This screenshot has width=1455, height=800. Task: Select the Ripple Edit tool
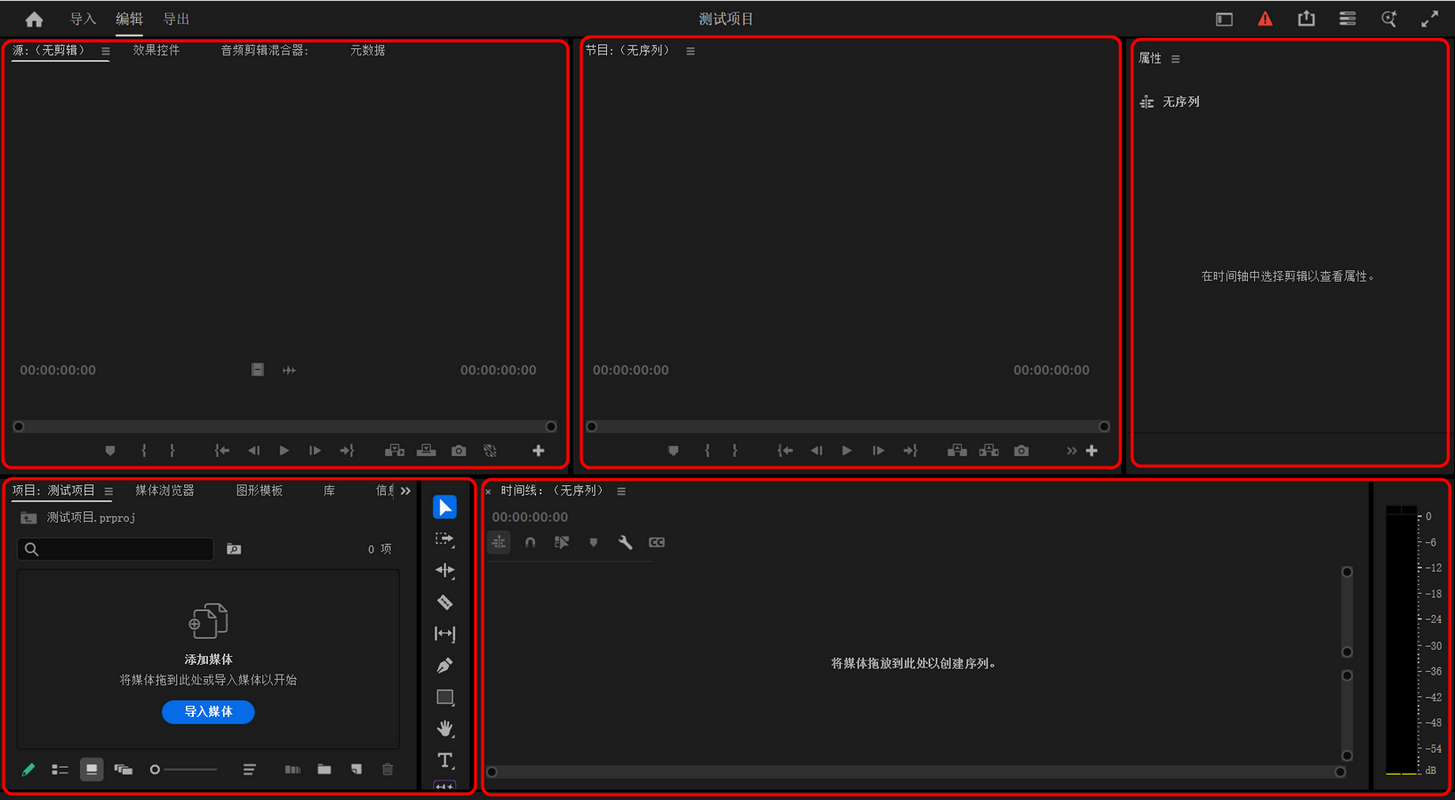pos(445,570)
